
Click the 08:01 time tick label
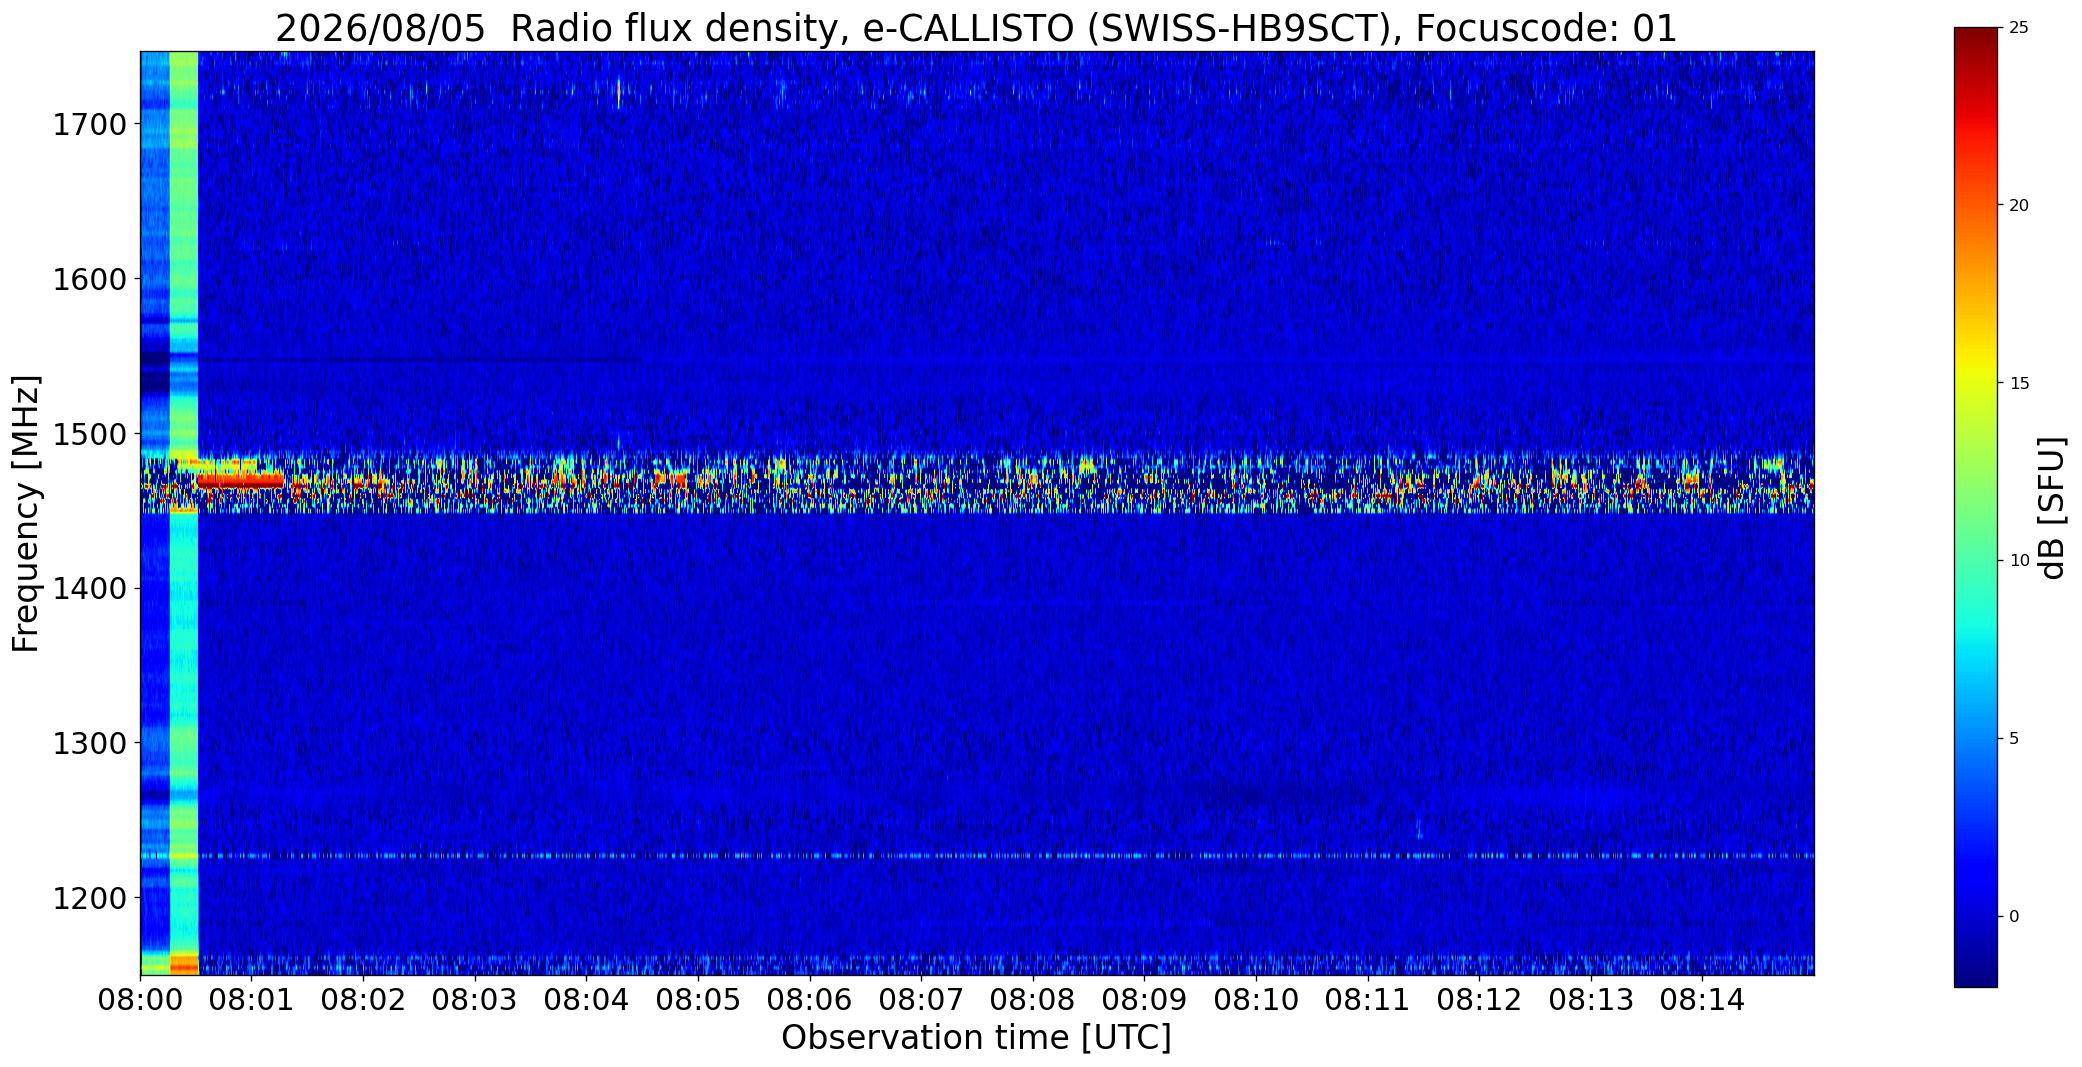point(252,1000)
